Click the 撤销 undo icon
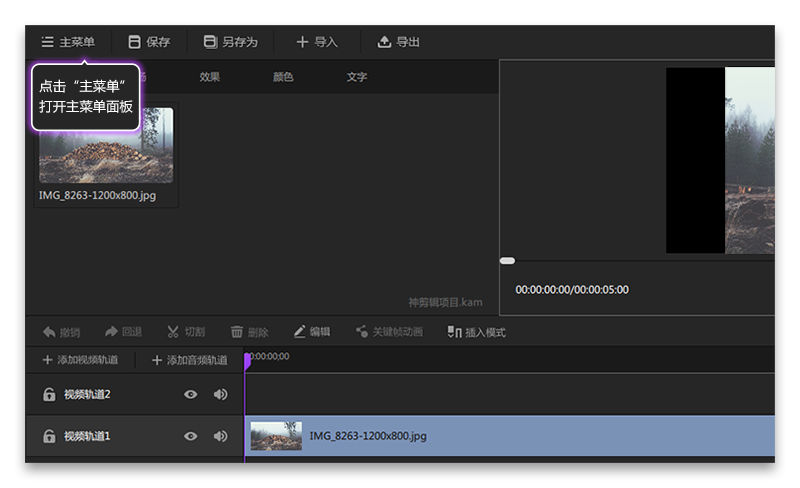The width and height of the screenshot is (800, 488). click(49, 332)
